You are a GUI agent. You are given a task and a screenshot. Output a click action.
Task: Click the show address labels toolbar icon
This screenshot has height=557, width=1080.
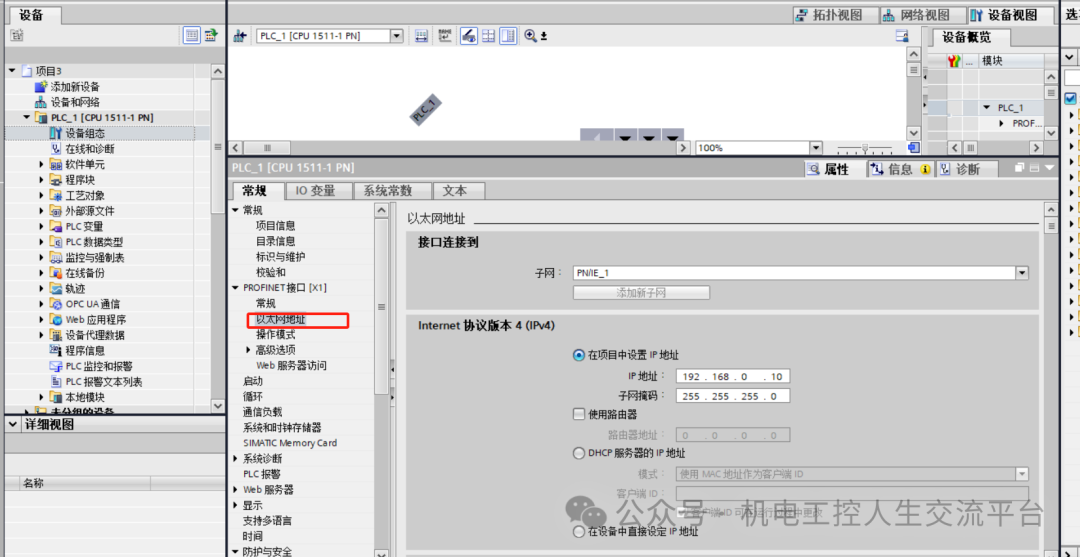422,36
